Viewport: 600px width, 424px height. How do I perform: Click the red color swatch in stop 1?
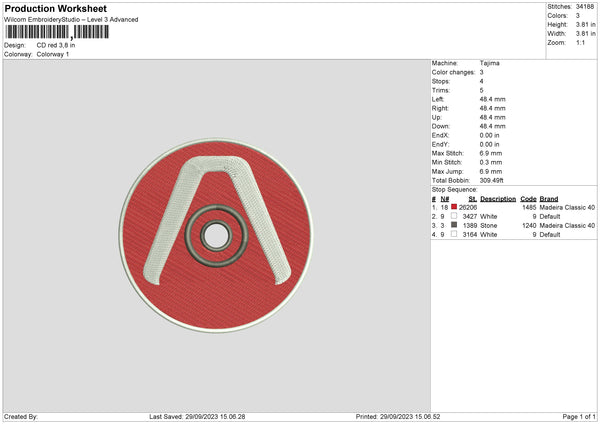454,207
